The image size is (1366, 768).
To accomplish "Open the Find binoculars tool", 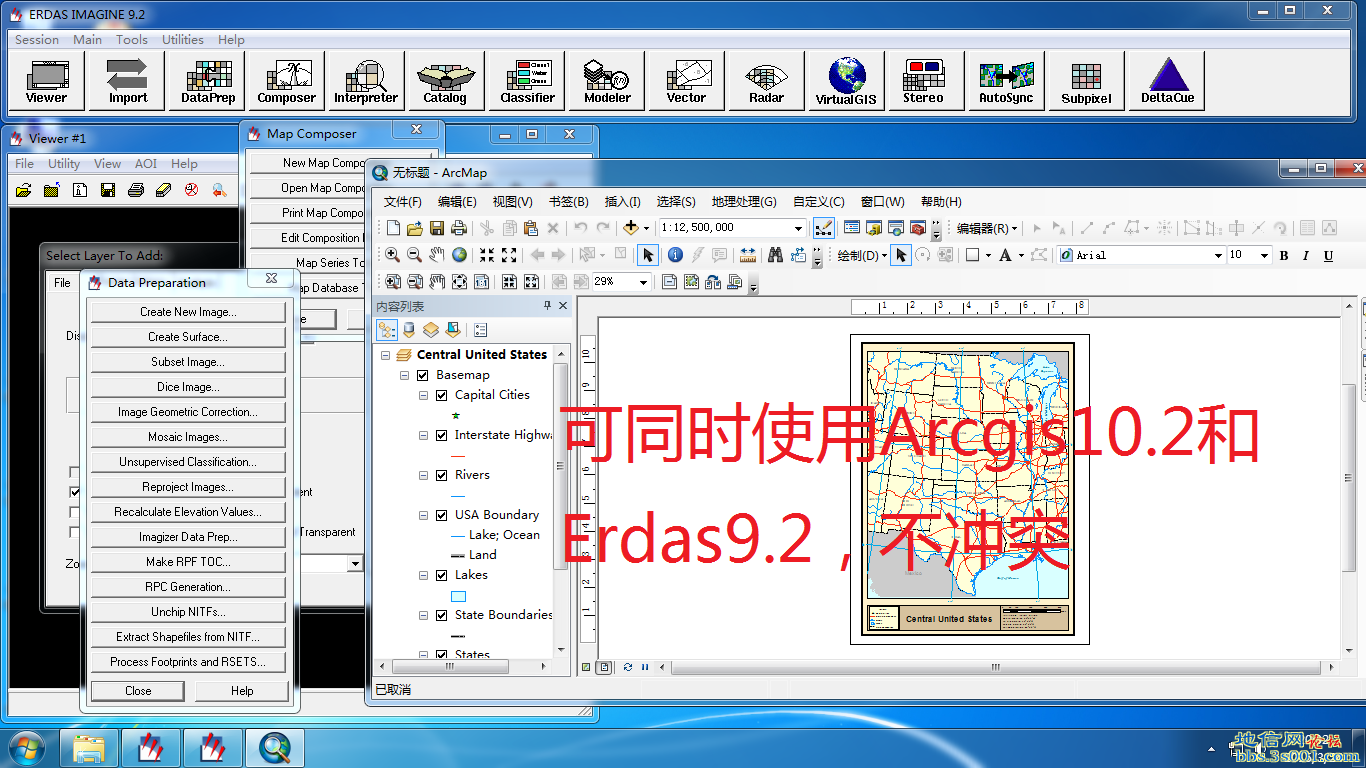I will tap(775, 255).
